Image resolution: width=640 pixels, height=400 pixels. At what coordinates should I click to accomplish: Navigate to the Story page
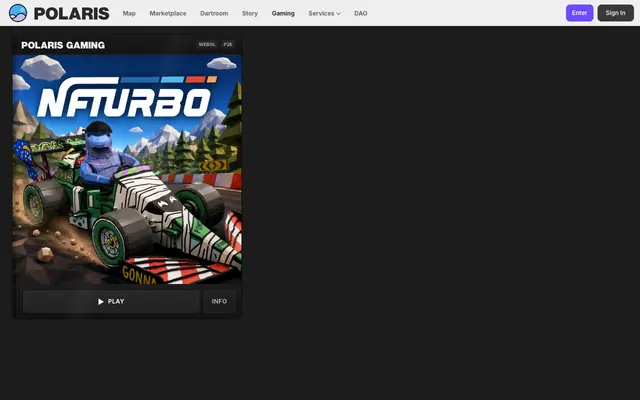point(250,13)
